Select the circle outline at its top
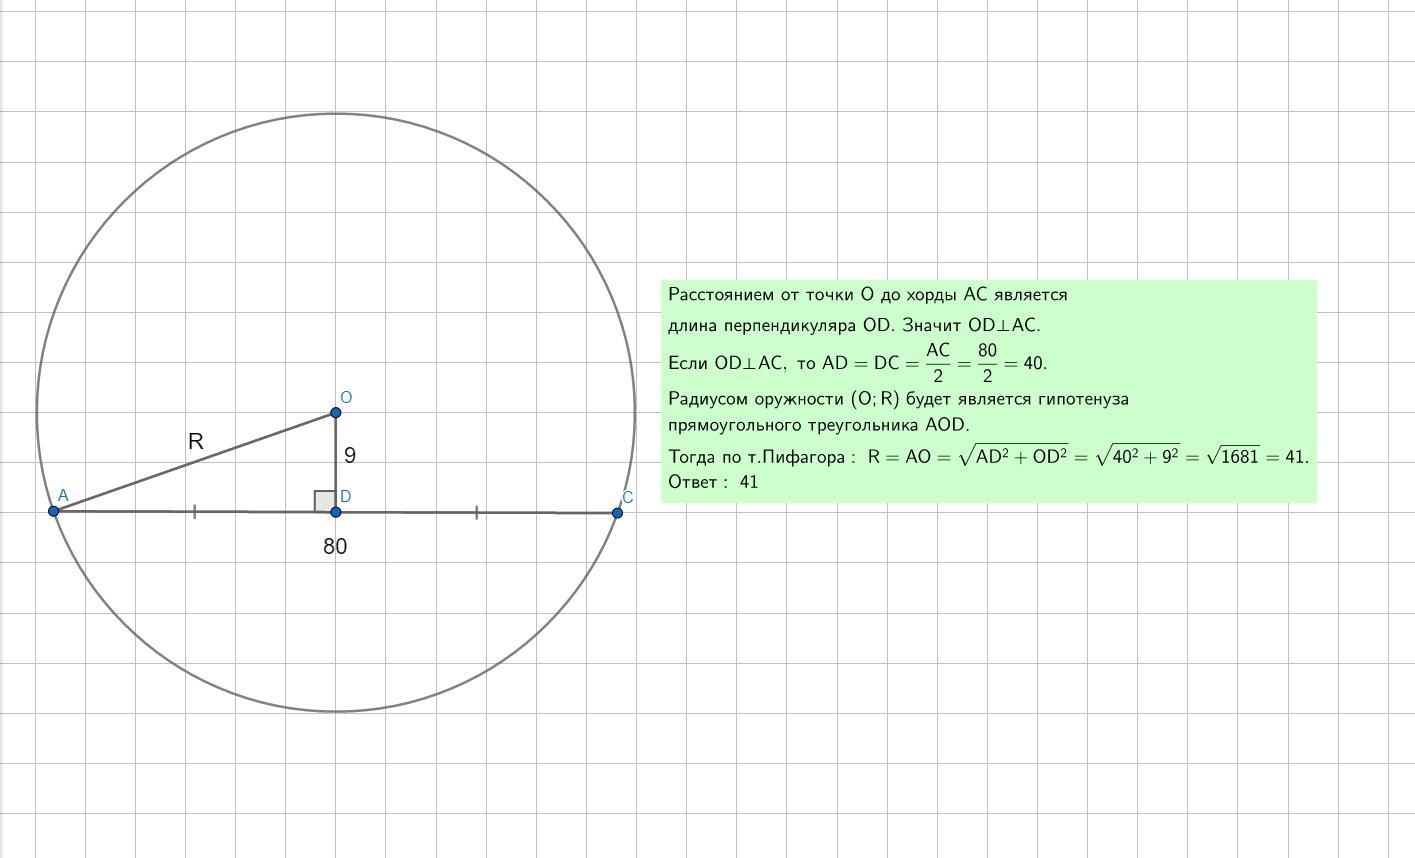Viewport: 1415px width, 858px height. click(336, 113)
